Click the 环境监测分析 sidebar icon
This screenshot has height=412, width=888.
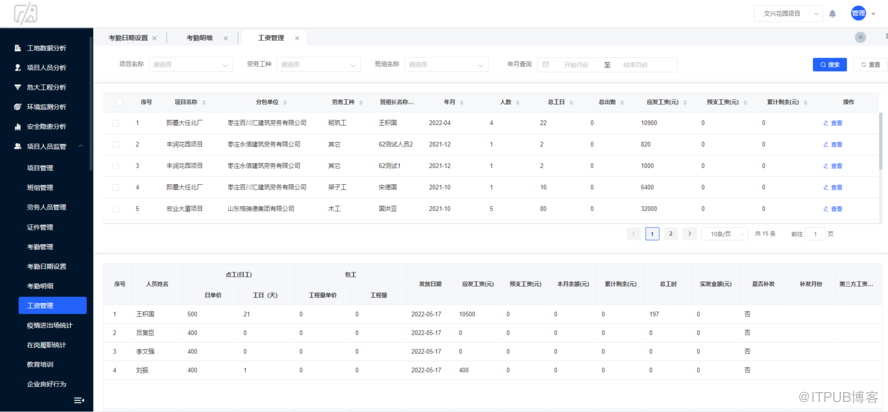click(x=17, y=107)
